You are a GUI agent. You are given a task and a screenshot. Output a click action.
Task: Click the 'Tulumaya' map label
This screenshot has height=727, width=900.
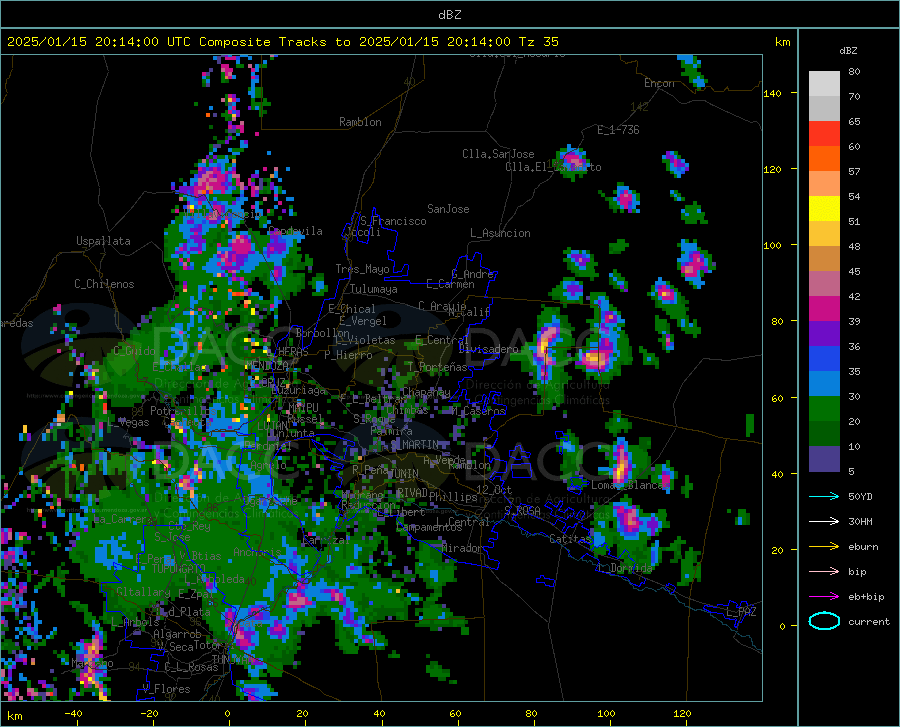click(x=374, y=289)
